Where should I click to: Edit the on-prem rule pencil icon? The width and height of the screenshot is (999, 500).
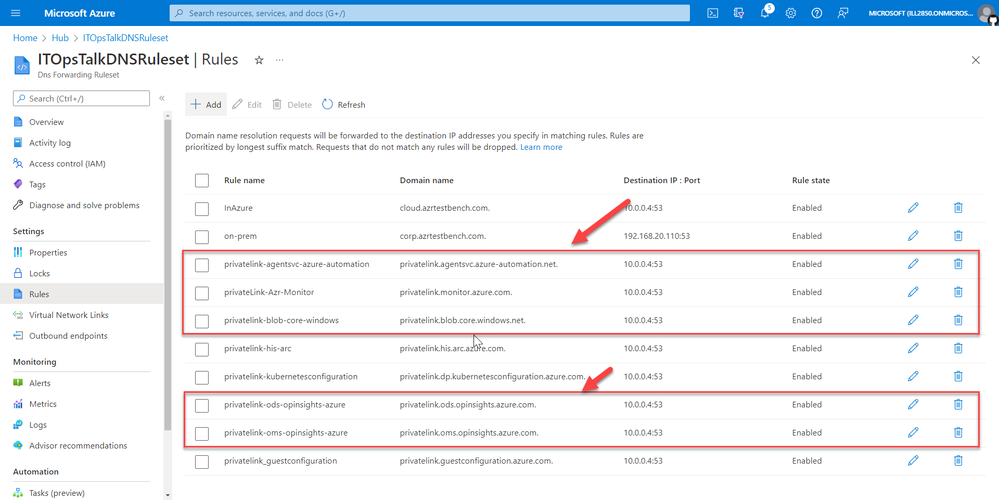913,236
